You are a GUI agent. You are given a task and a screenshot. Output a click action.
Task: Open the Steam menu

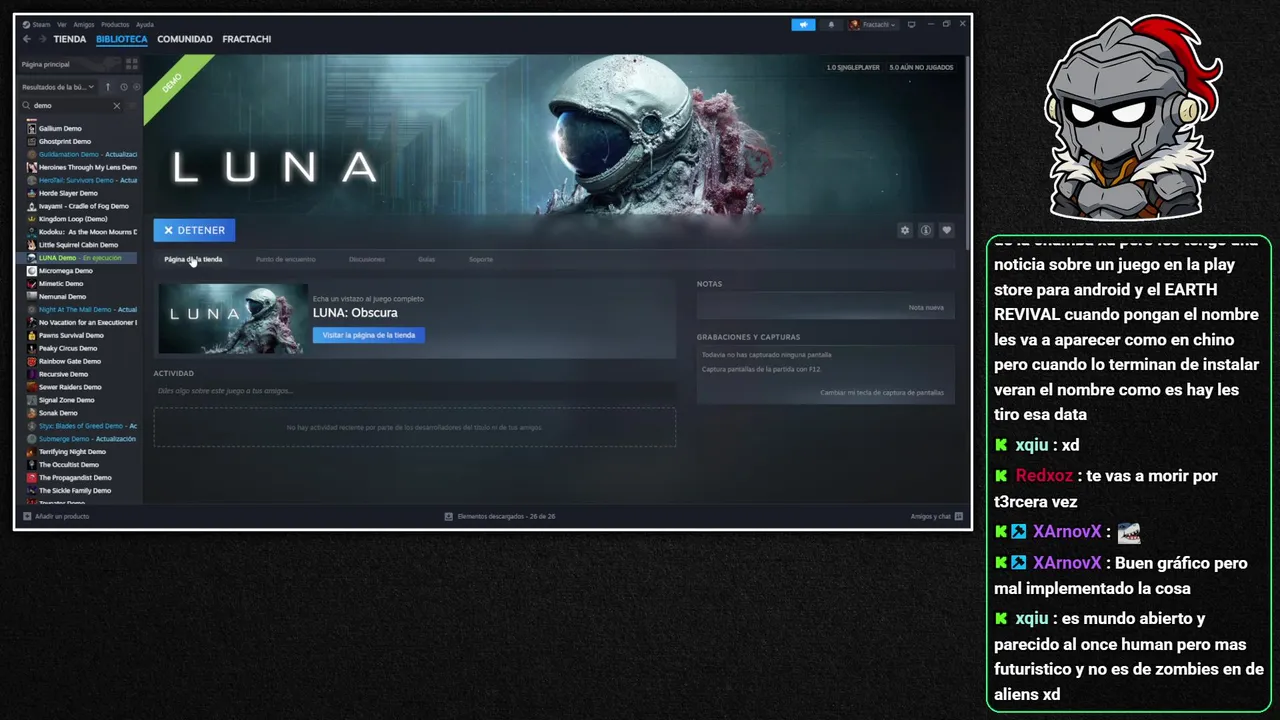click(38, 24)
